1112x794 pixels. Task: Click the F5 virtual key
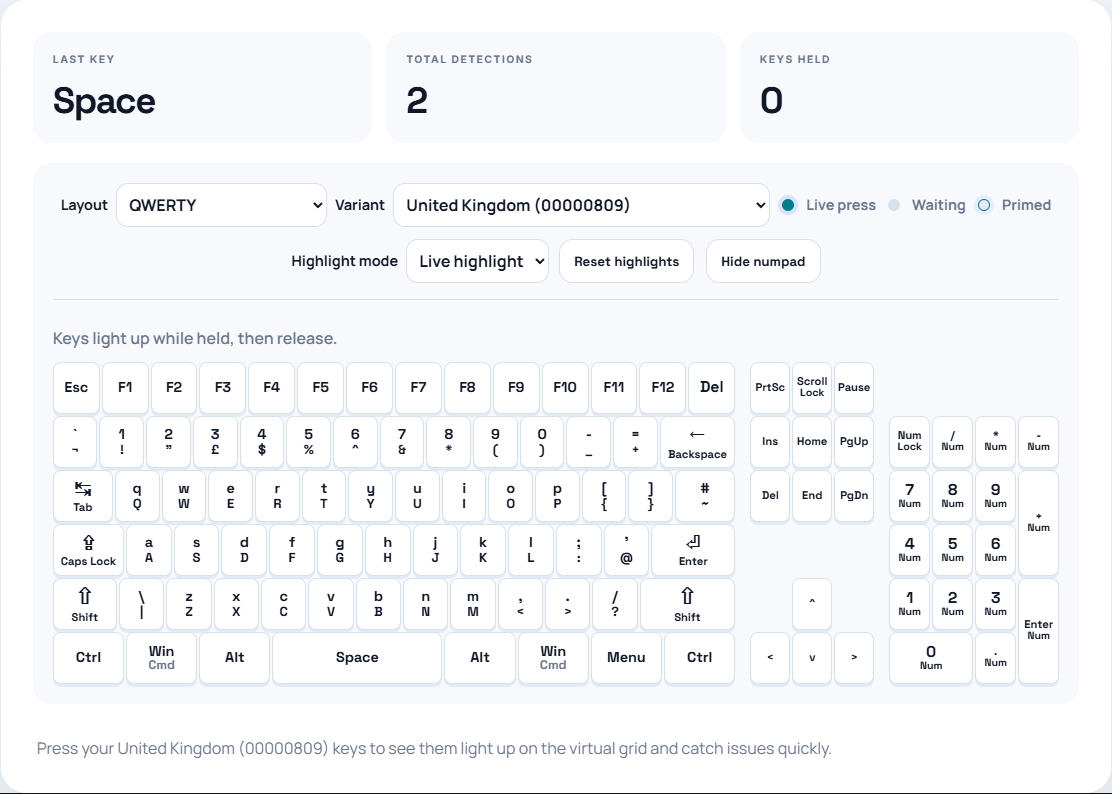tap(321, 388)
